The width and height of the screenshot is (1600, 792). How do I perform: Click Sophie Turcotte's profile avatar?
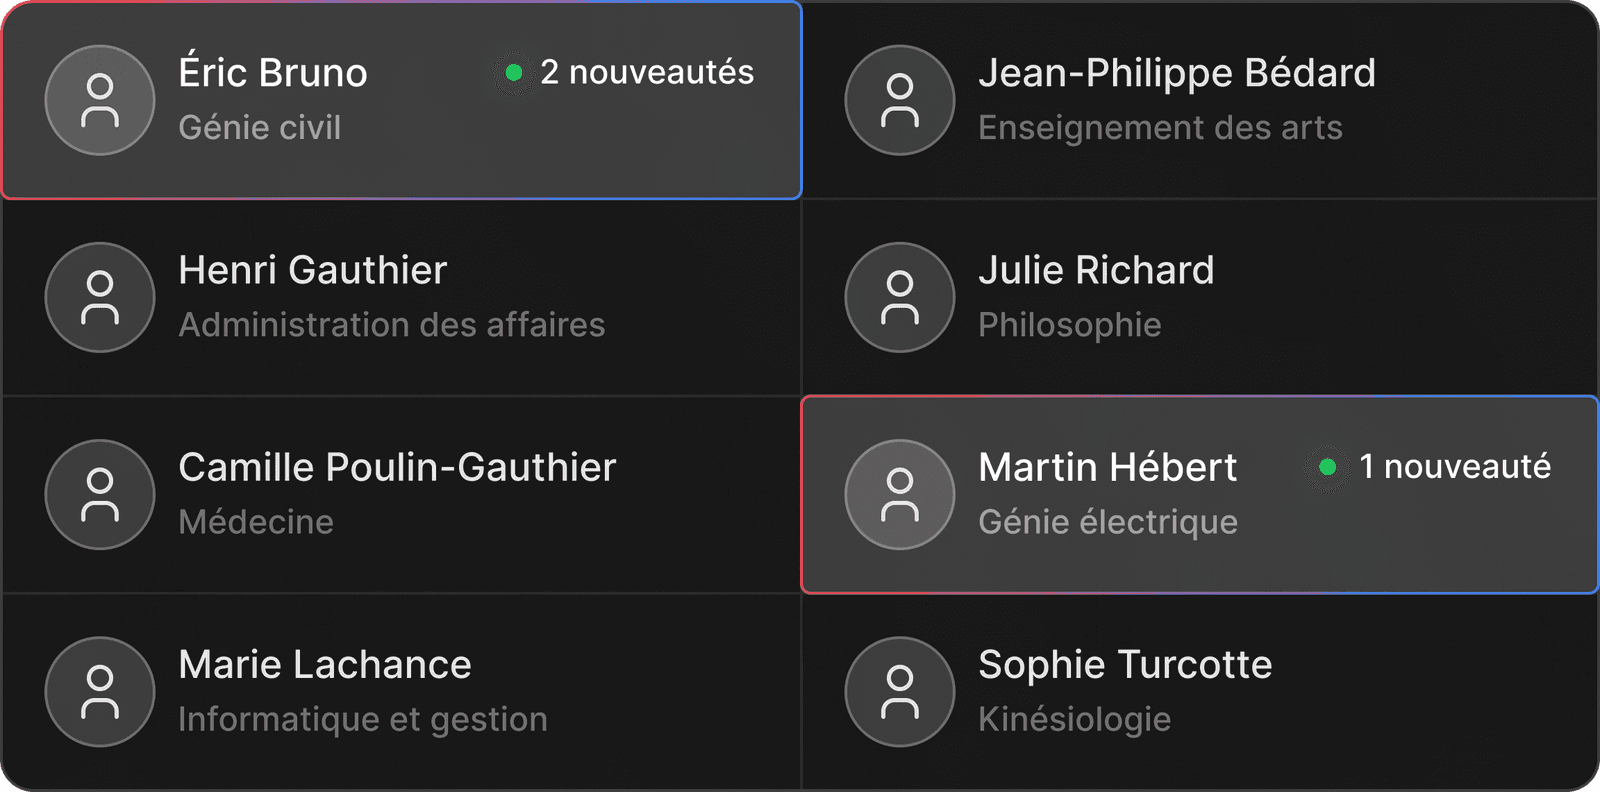(900, 691)
